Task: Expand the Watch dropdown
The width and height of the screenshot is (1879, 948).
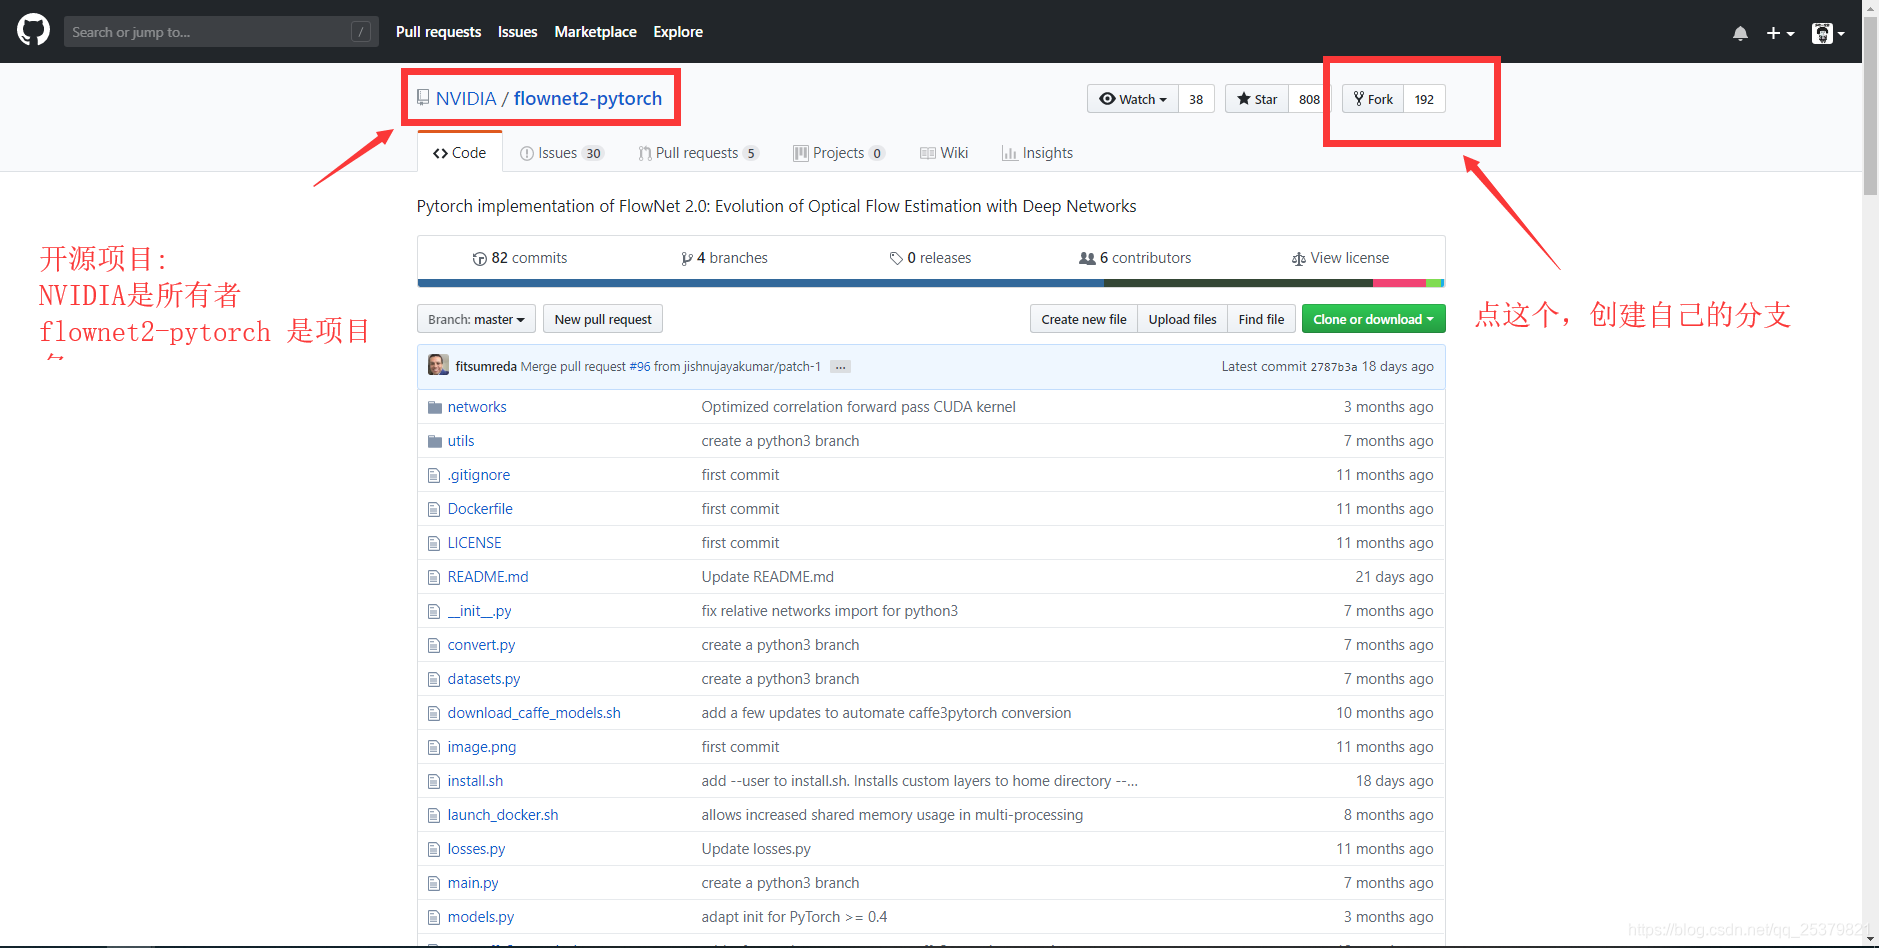Action: click(1132, 99)
